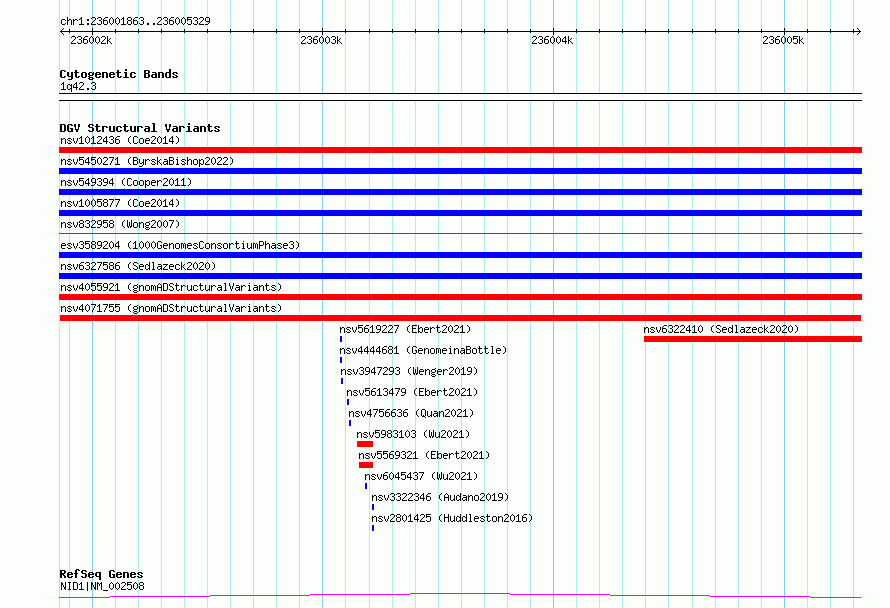
Task: Click nsv4756636 (Quan2021) label
Action: click(411, 413)
